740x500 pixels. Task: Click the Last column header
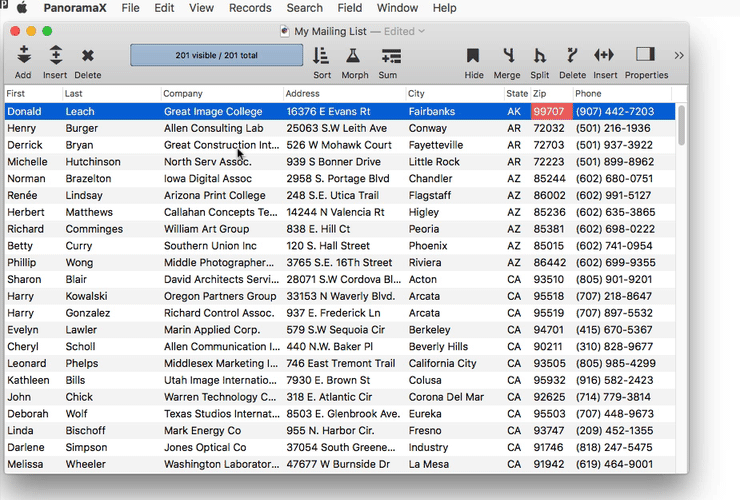pos(112,93)
